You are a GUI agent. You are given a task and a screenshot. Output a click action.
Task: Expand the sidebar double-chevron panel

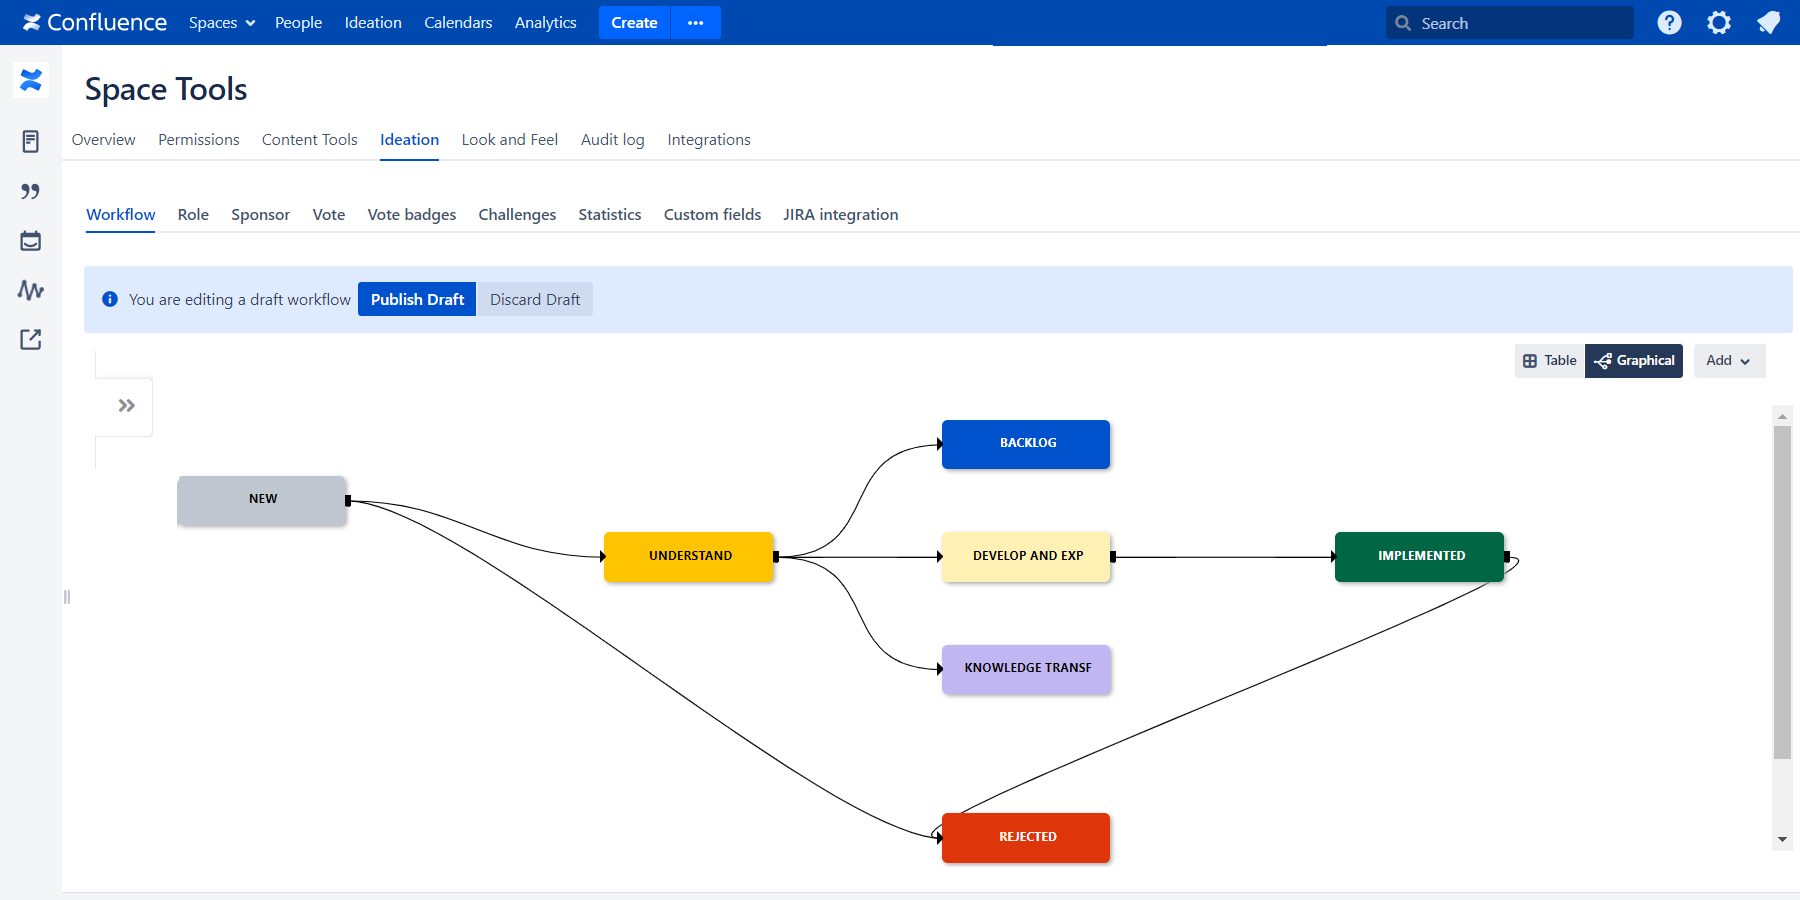pos(126,405)
